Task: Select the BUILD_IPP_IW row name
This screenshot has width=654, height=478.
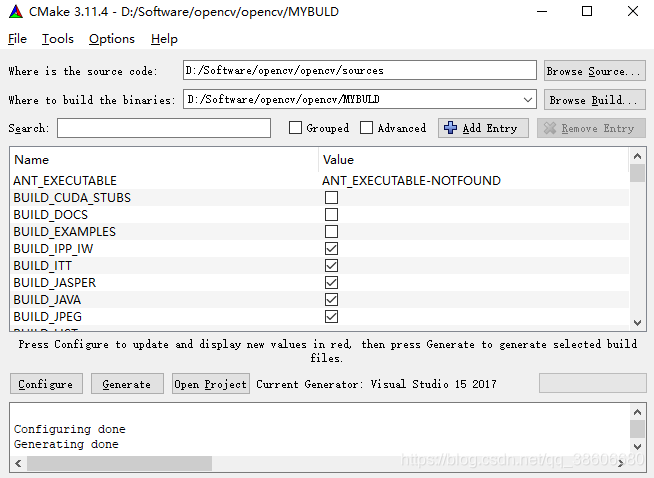Action: (x=53, y=249)
